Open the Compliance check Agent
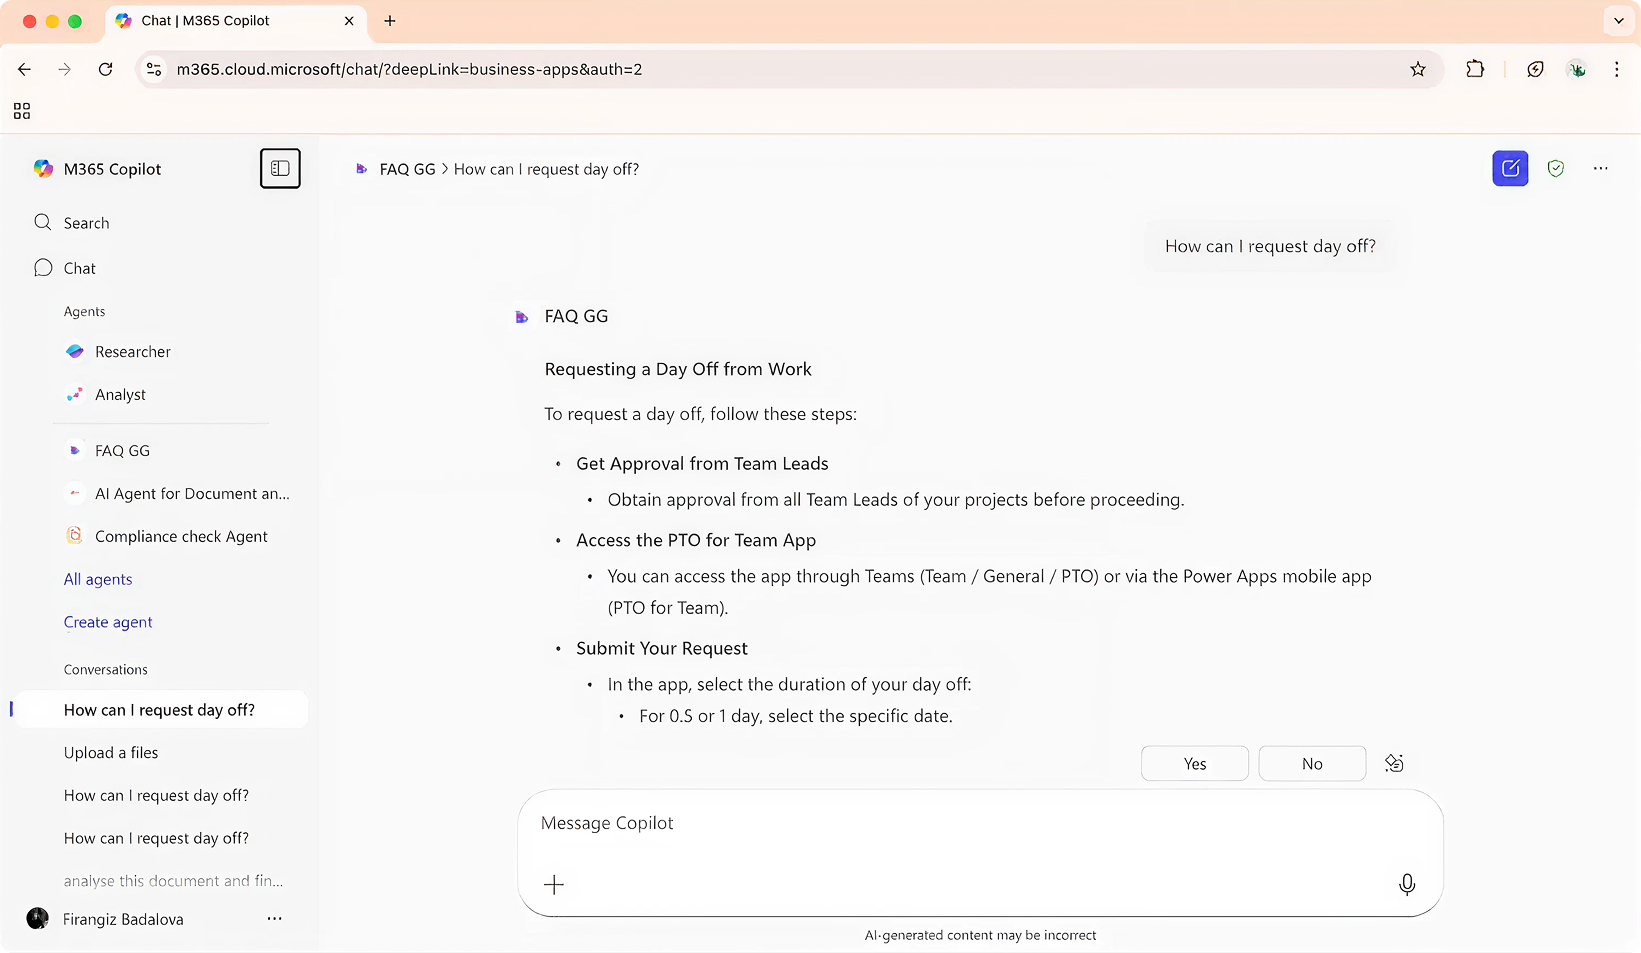The height and width of the screenshot is (953, 1641). (x=181, y=537)
